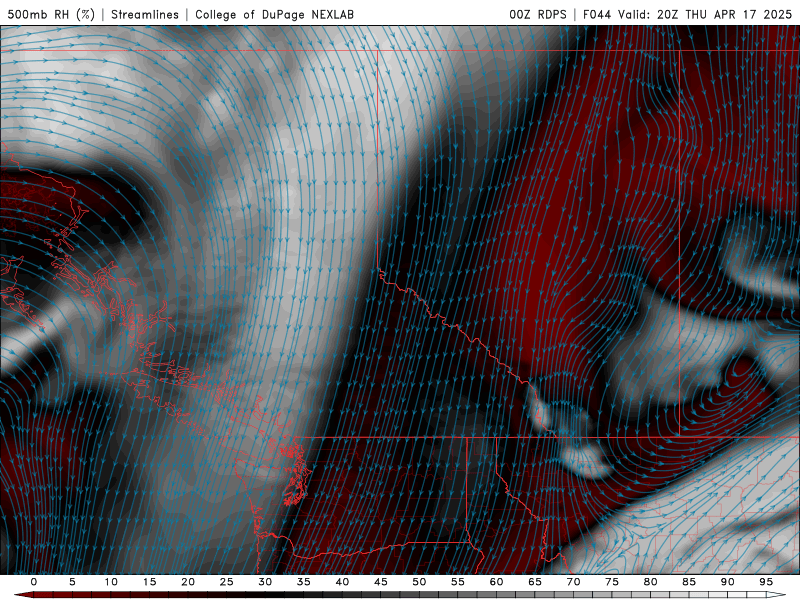Select the 65 value on the color scale
Screen dimensions: 800x600
point(535,582)
